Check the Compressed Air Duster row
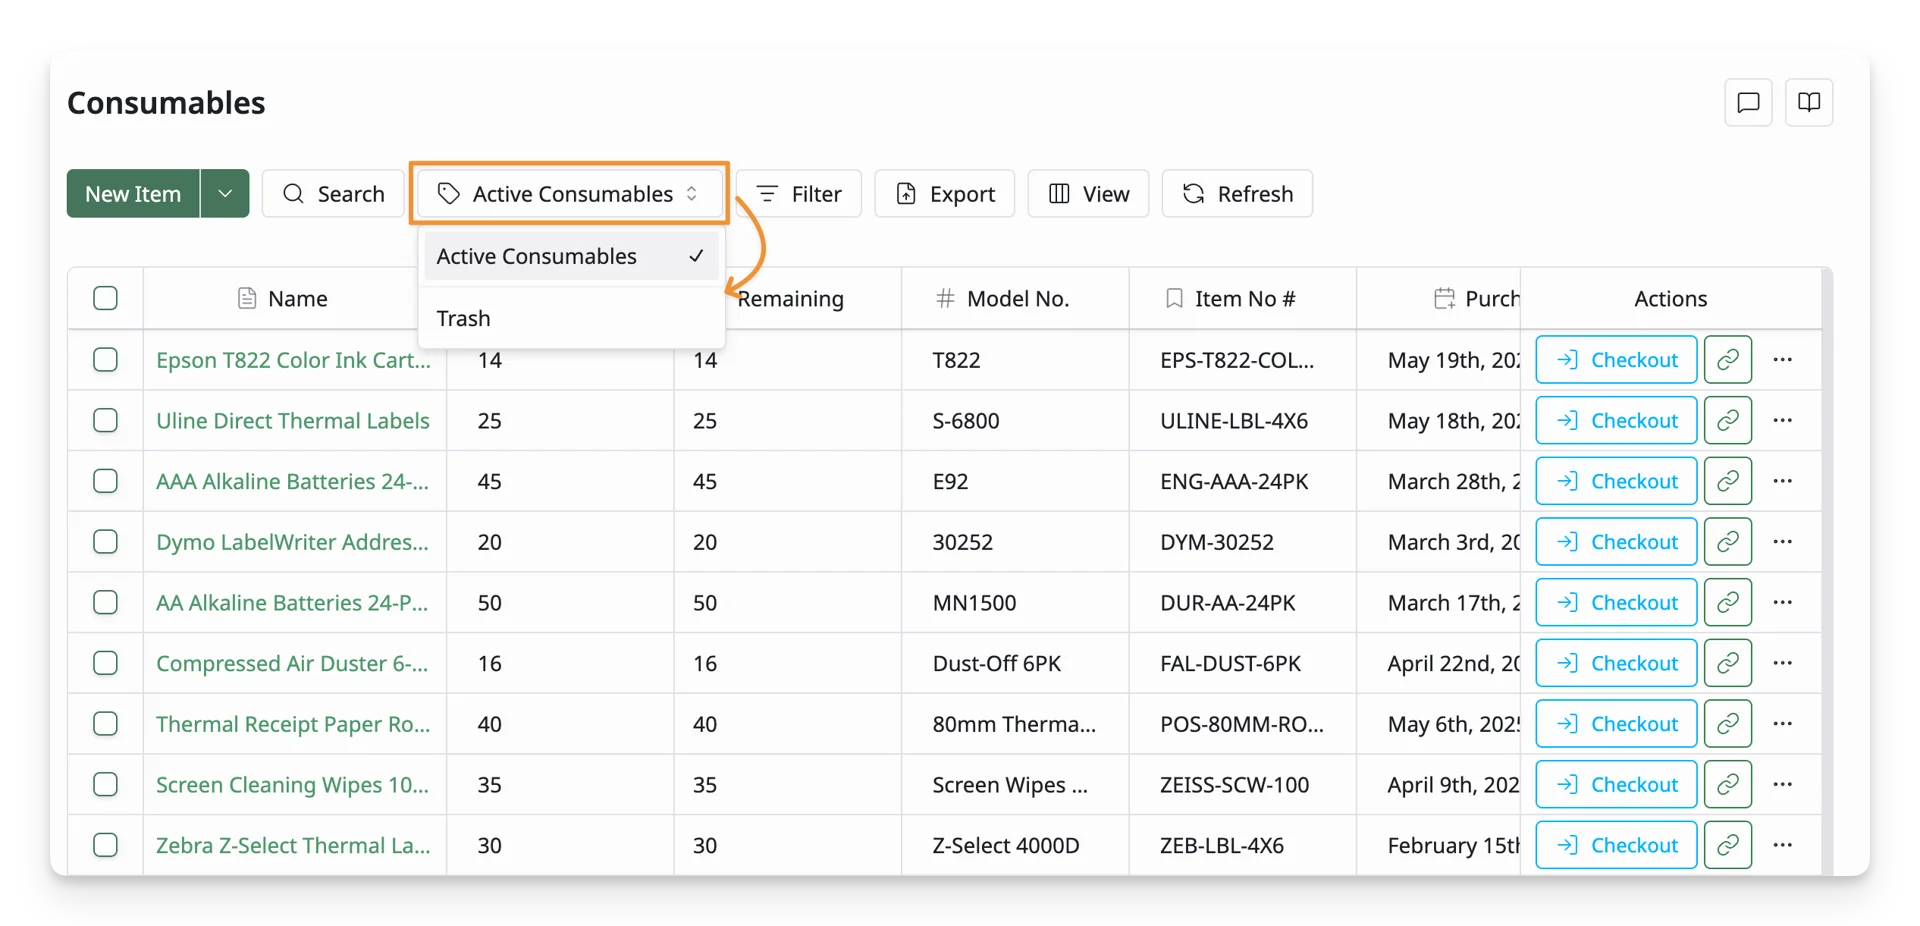The width and height of the screenshot is (1920, 926). 105,663
